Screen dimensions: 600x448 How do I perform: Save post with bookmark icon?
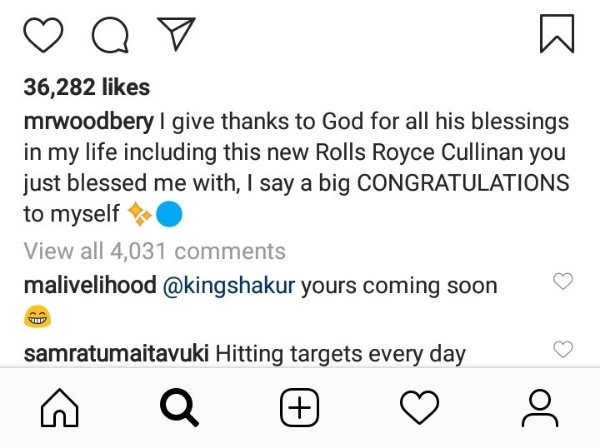[x=557, y=34]
